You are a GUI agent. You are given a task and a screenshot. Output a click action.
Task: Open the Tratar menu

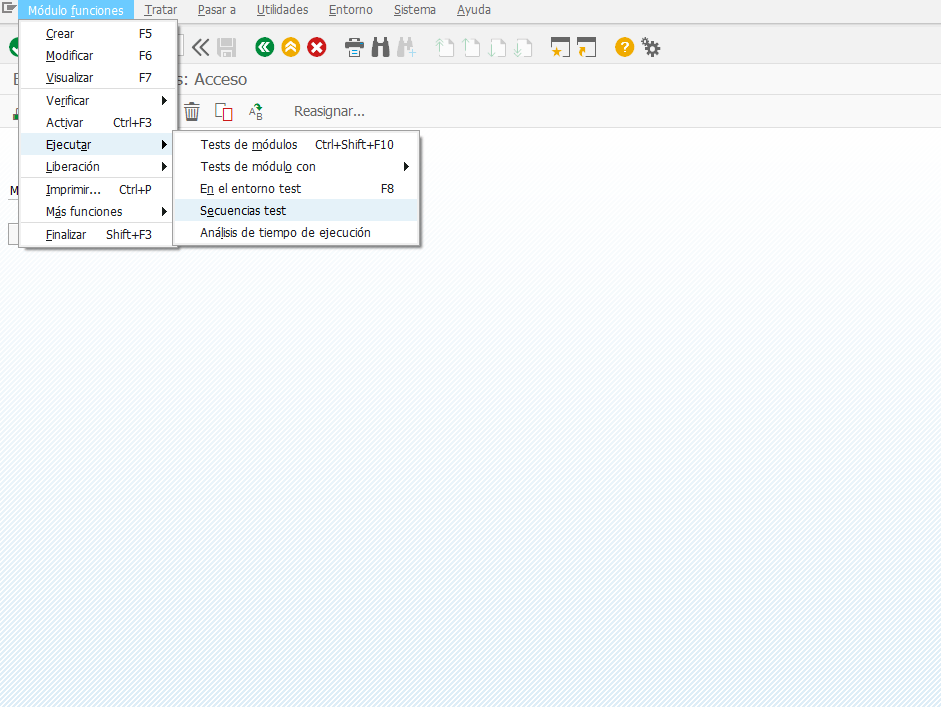coord(160,10)
